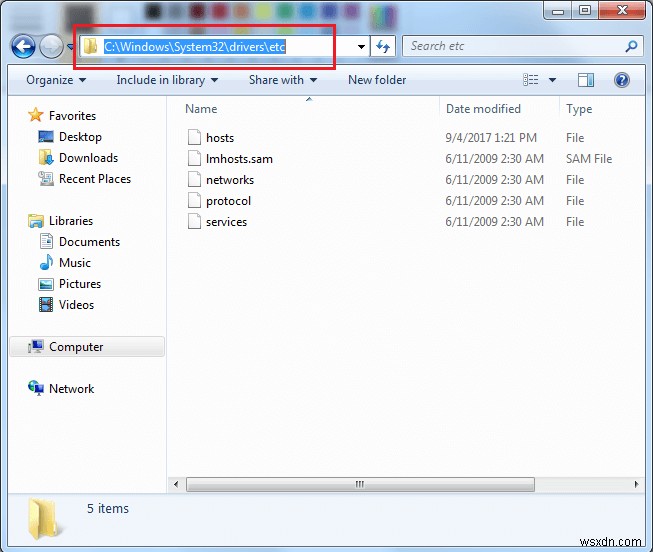Image resolution: width=653 pixels, height=552 pixels.
Task: Open the Videos library
Action: point(77,305)
